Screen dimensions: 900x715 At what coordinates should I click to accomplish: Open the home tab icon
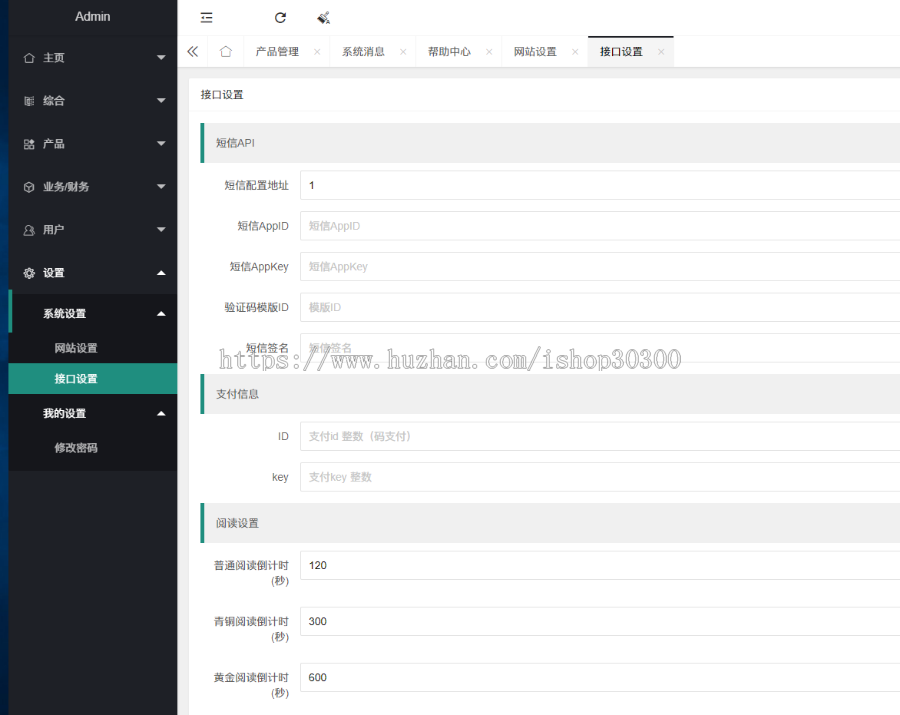[226, 52]
